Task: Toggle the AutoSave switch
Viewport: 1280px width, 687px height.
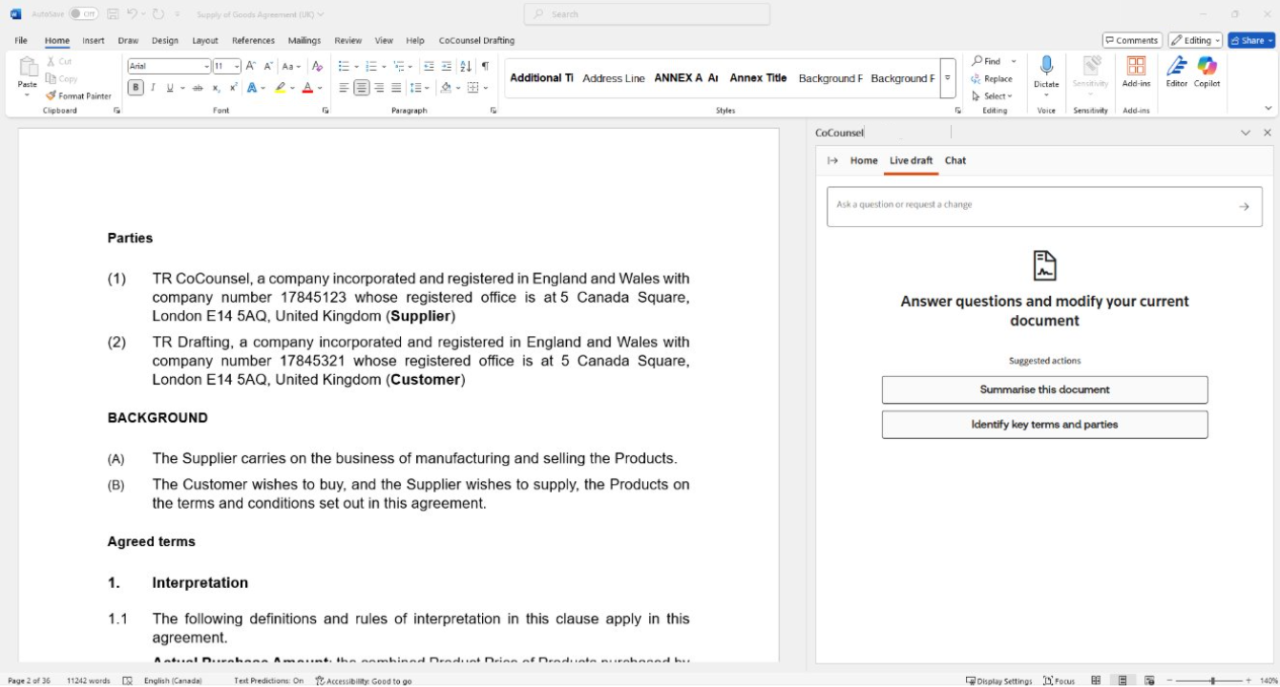Action: [84, 14]
